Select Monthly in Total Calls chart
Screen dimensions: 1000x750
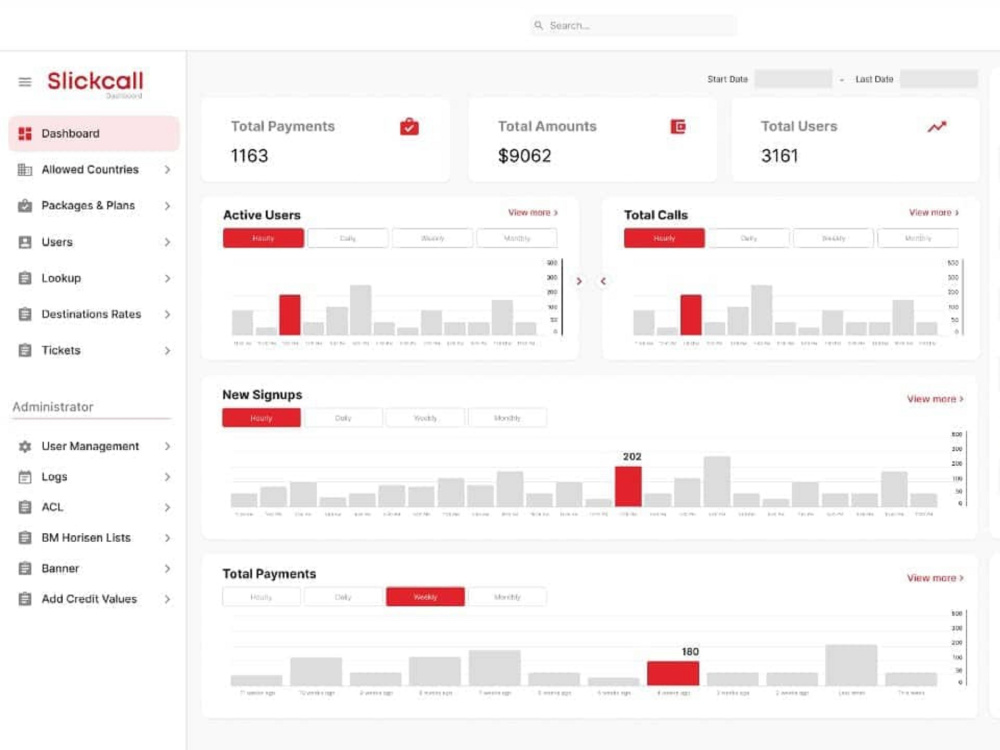coord(918,238)
